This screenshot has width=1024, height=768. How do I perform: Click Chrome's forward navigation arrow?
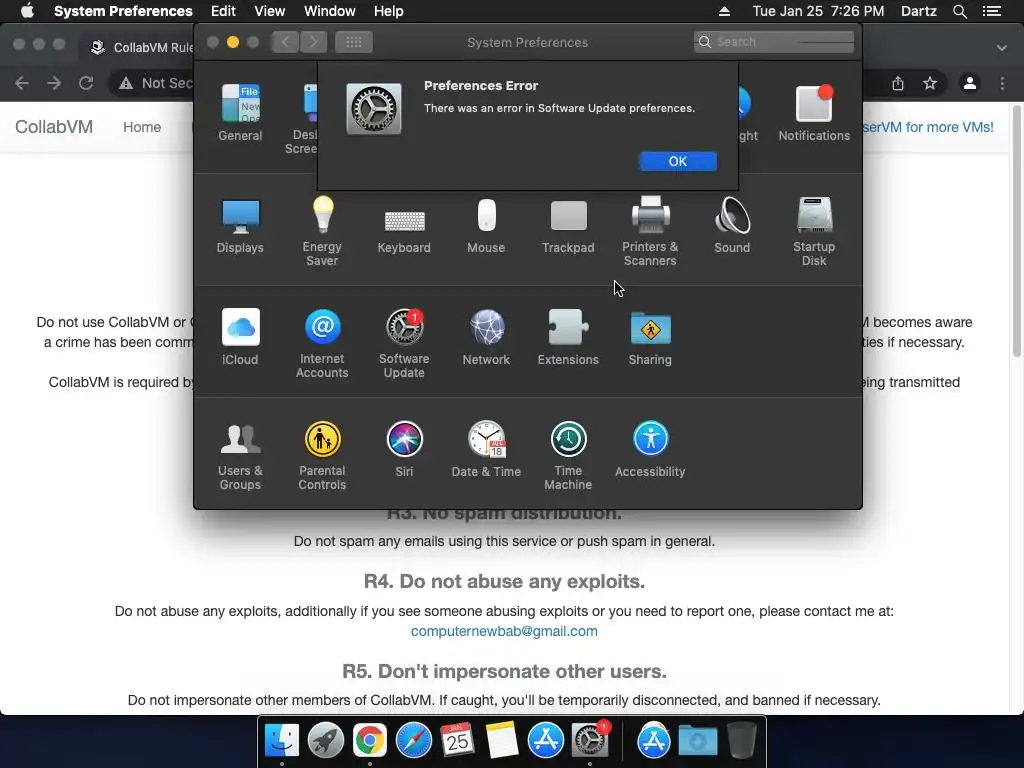(54, 83)
